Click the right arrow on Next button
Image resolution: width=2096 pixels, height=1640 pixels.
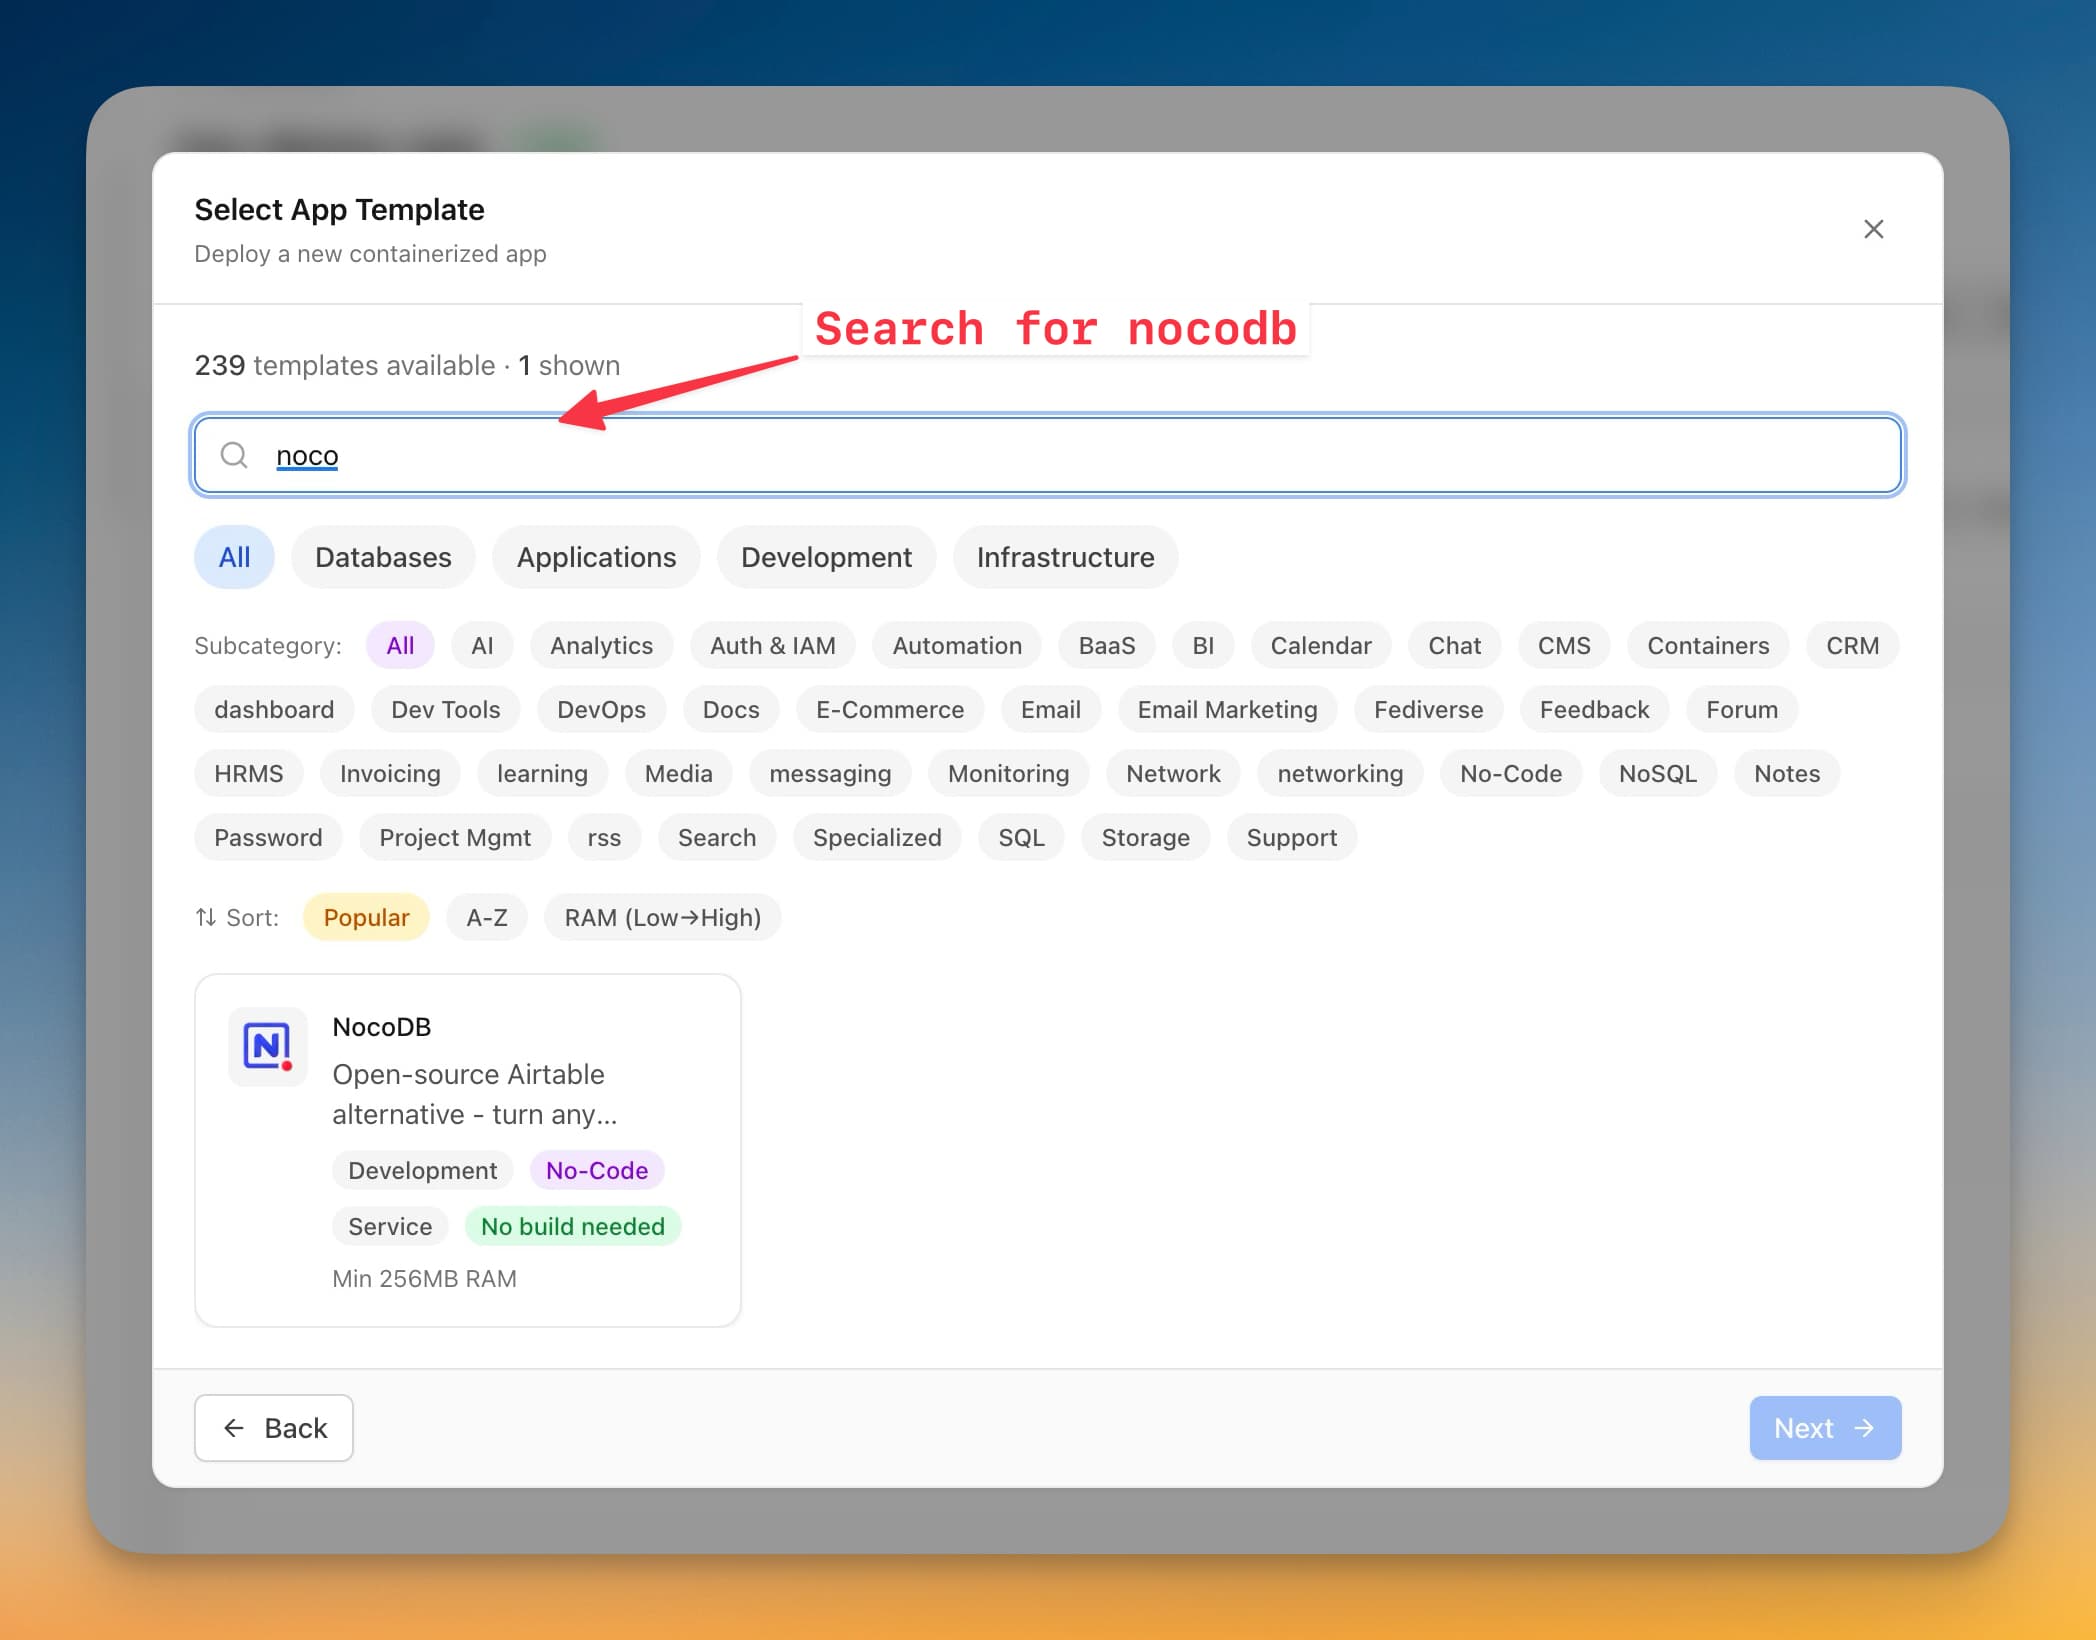(1866, 1428)
